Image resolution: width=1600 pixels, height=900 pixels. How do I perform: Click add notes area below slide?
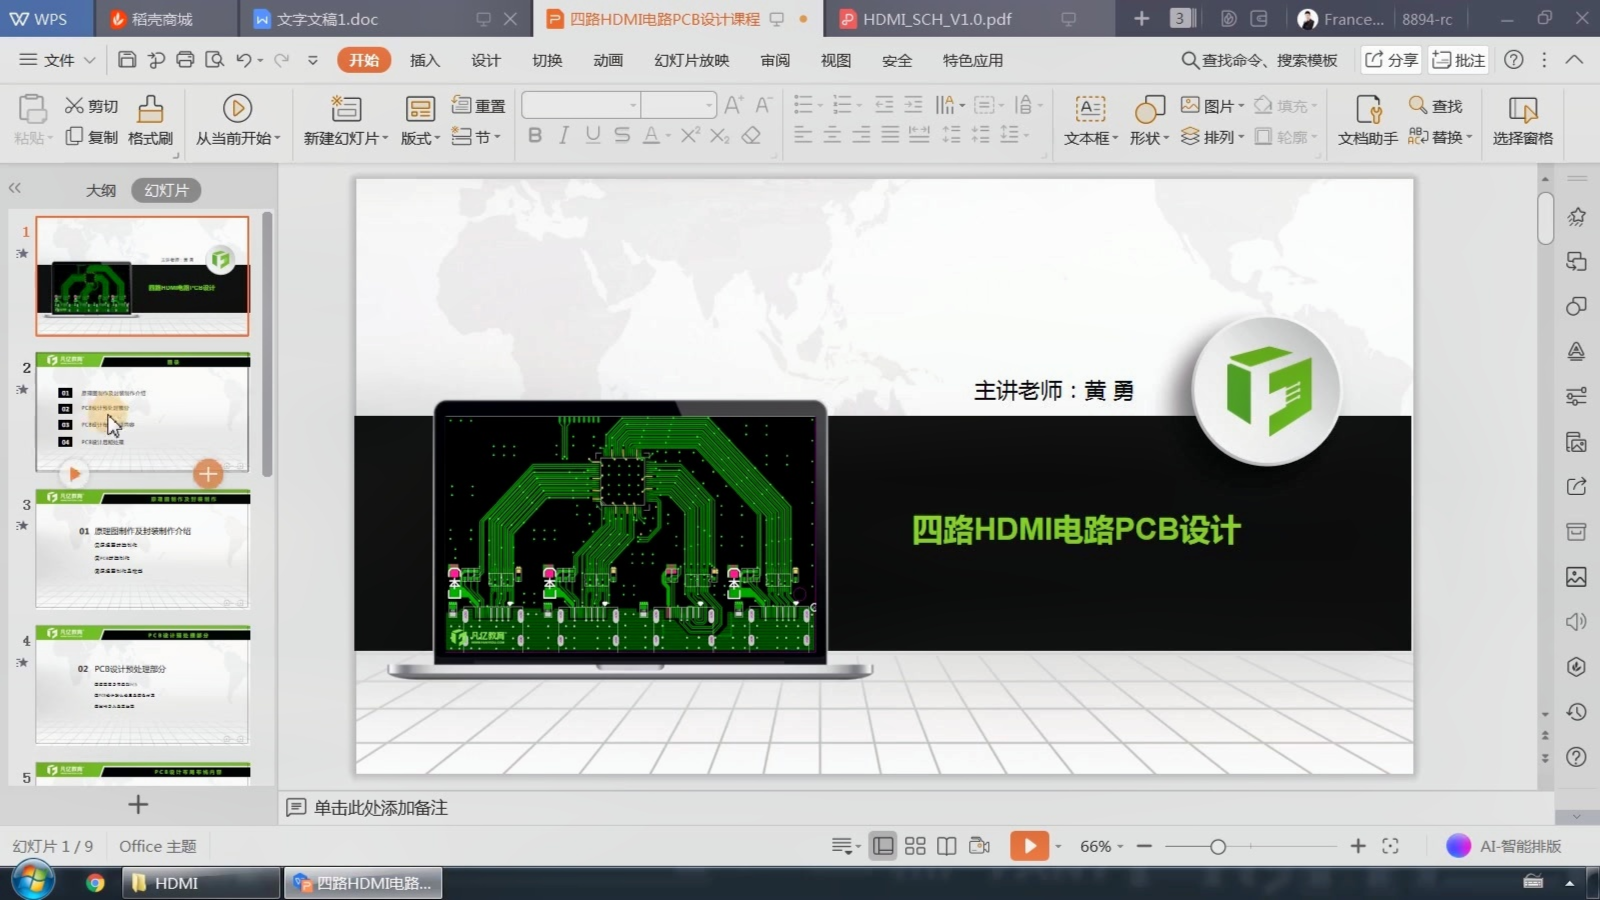tap(380, 807)
